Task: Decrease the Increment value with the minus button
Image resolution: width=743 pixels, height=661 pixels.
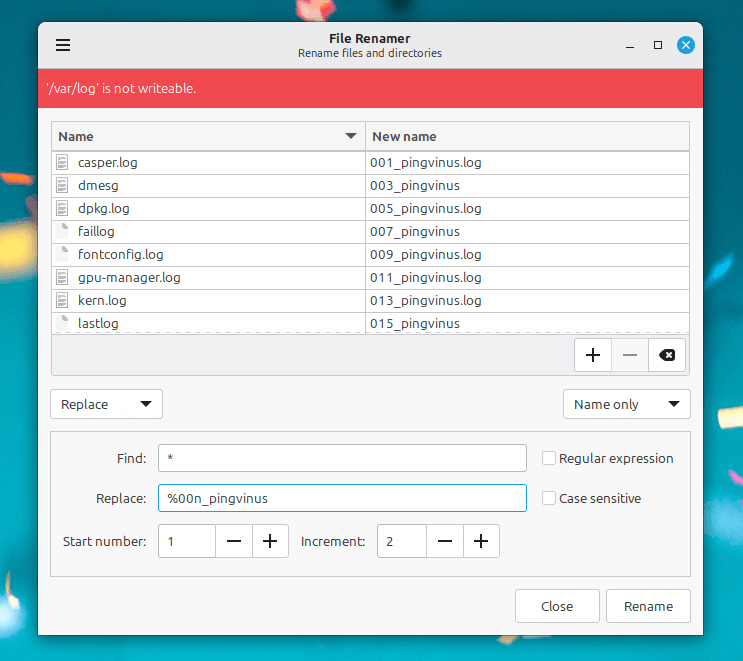Action: tap(445, 541)
